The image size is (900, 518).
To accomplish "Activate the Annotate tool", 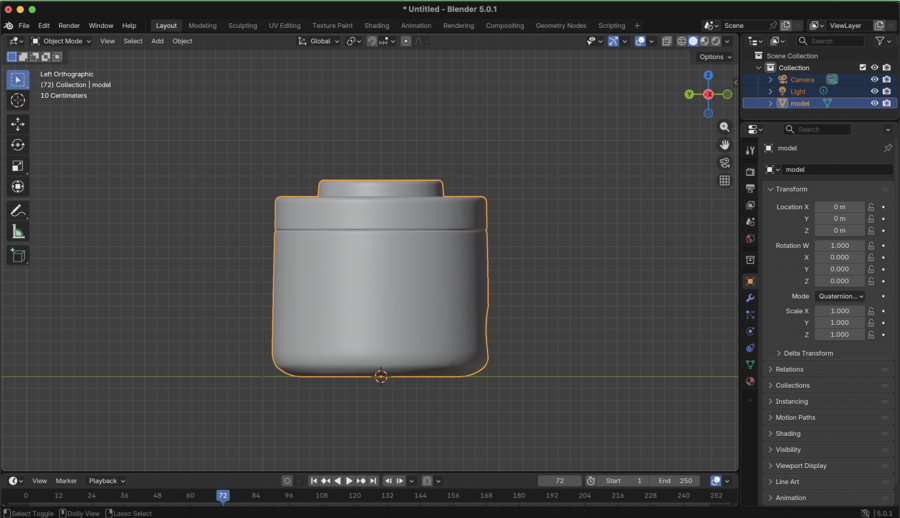I will coord(18,211).
